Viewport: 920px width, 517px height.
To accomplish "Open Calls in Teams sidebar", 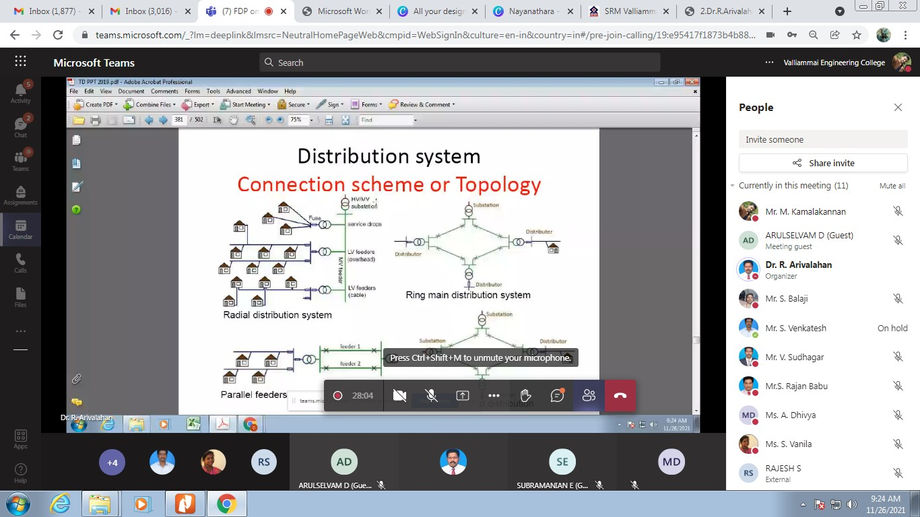I will [21, 263].
